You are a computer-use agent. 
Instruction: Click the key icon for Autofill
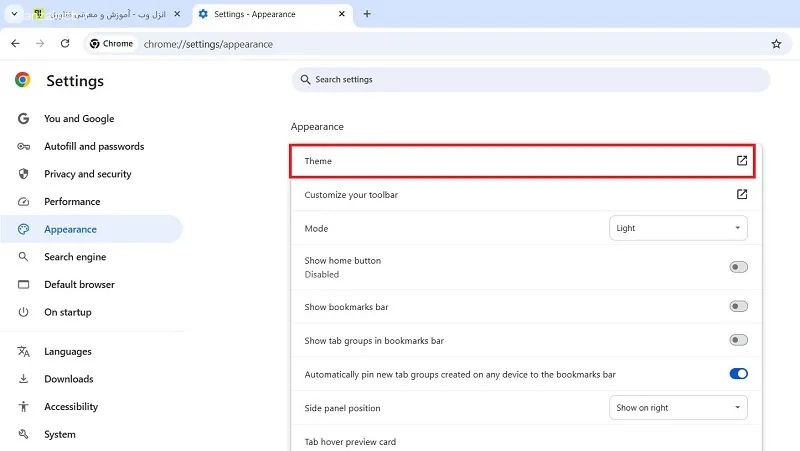23,146
